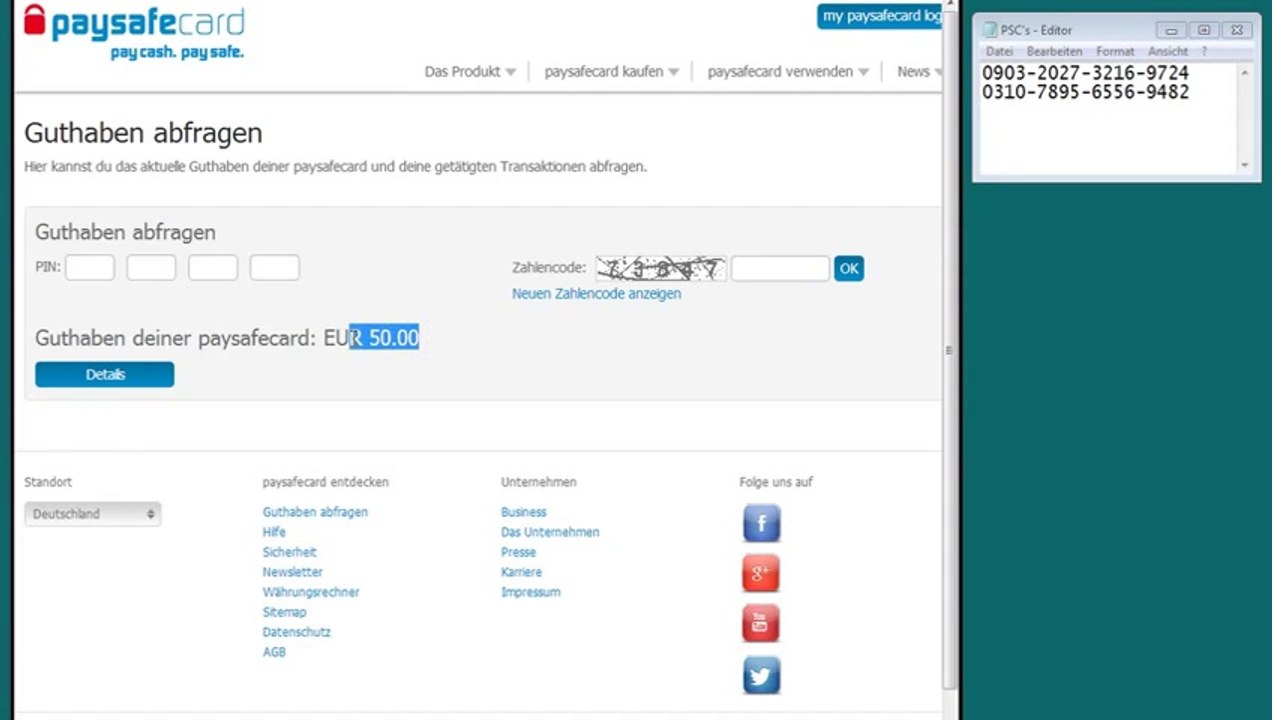
Task: Click the Editor scrollbar down arrow
Action: (1245, 165)
